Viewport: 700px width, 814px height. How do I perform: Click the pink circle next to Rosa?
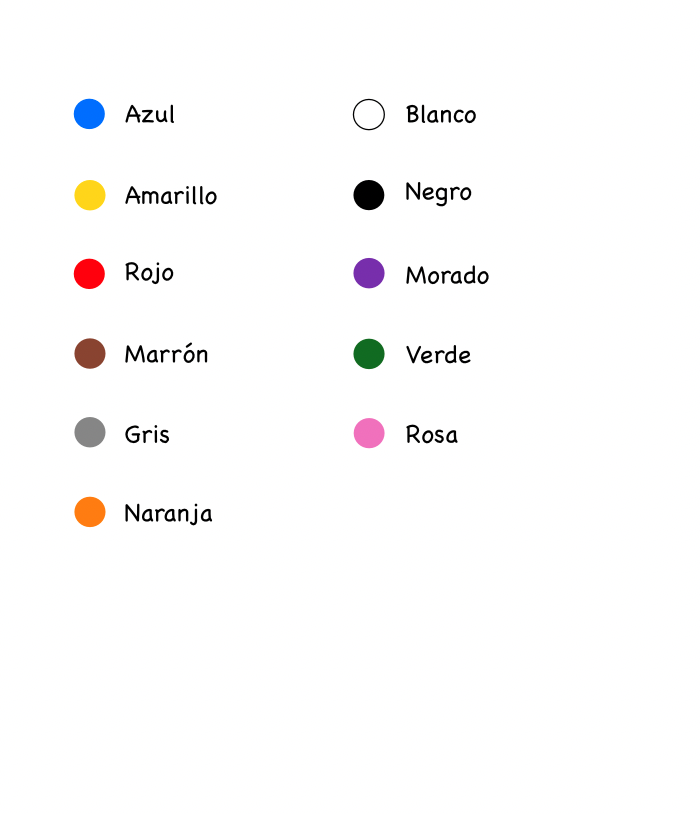(369, 433)
